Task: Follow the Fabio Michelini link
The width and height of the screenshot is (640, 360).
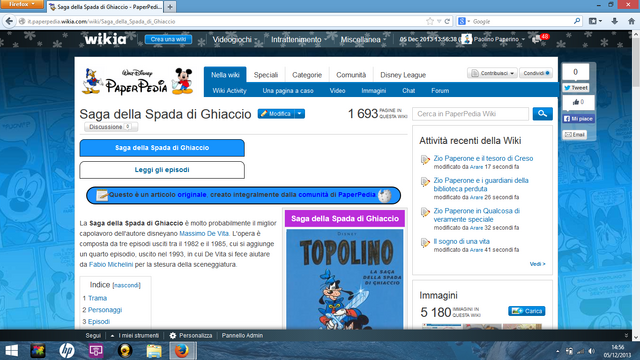Action: (111, 264)
